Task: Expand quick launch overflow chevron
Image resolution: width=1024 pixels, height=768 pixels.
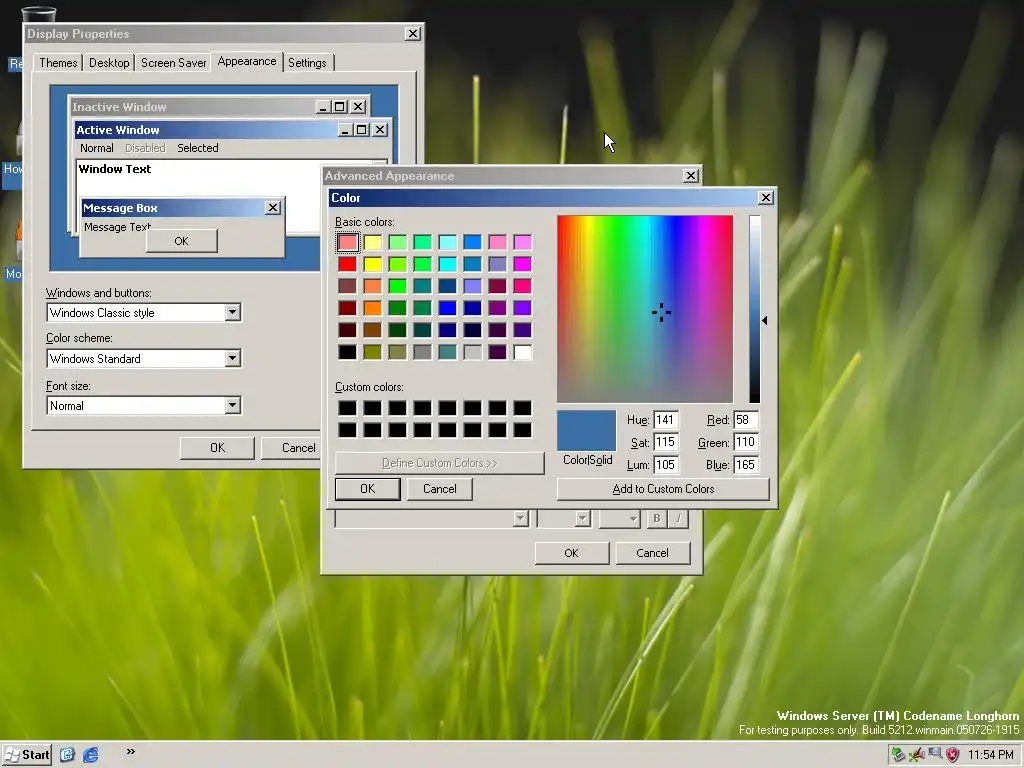Action: point(131,752)
